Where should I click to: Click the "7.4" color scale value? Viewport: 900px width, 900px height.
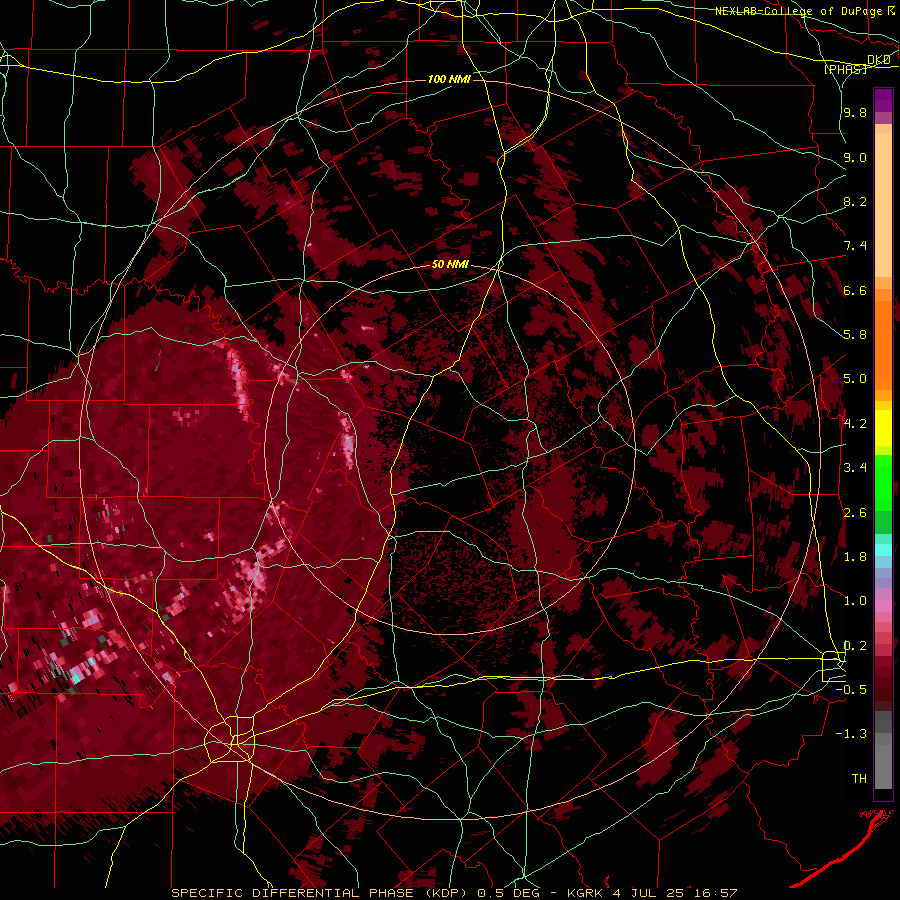[x=855, y=246]
